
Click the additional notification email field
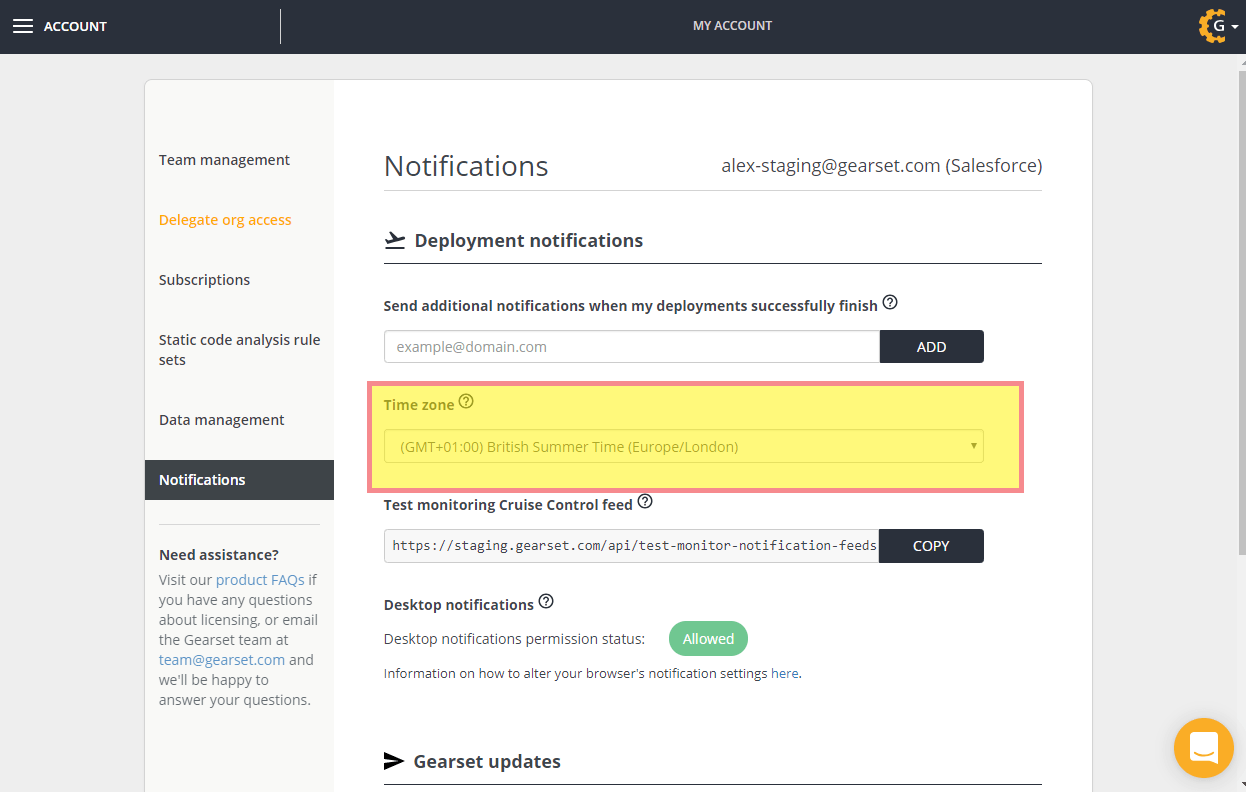631,347
